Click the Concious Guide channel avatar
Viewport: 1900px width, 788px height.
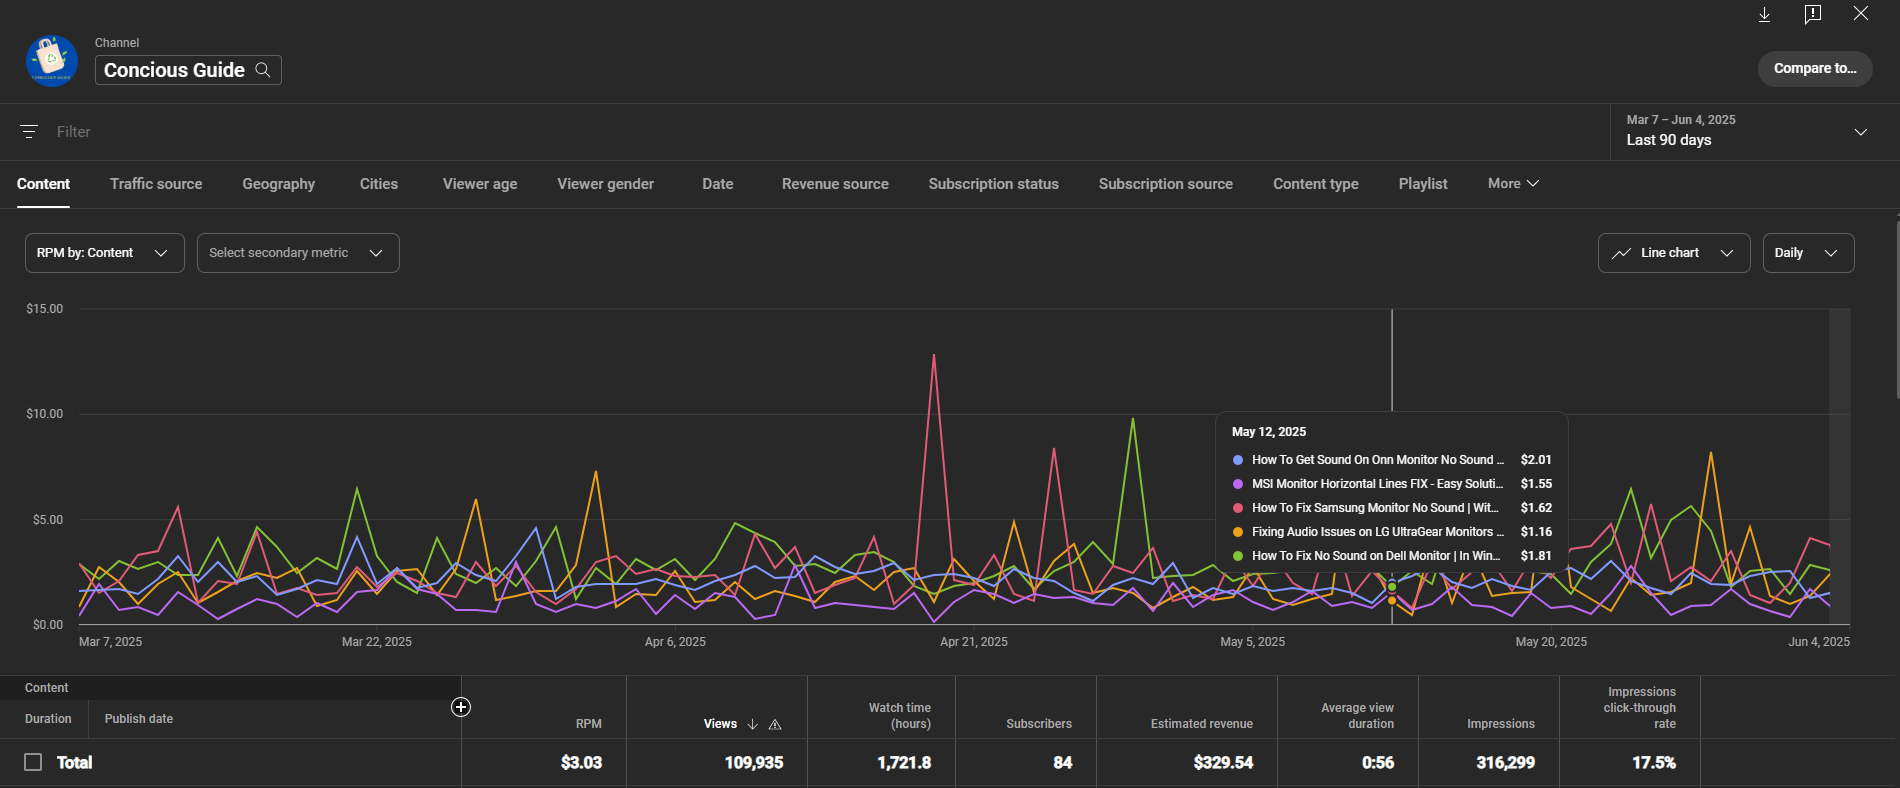click(52, 61)
